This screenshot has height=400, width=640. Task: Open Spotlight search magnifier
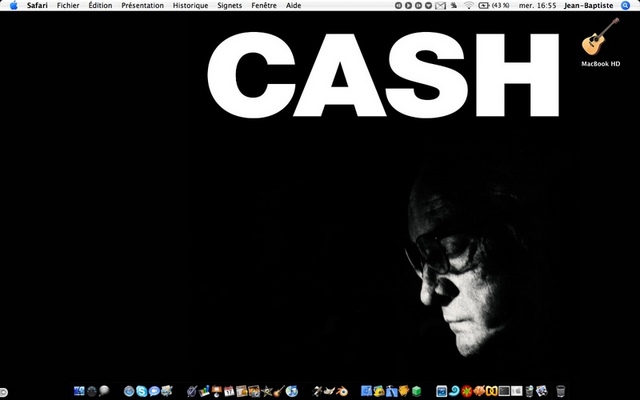pyautogui.click(x=625, y=5)
